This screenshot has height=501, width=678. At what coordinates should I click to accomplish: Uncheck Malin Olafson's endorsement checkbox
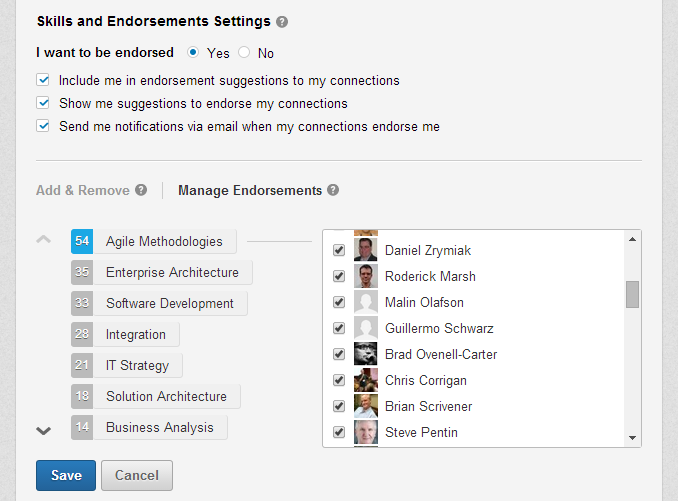coord(339,302)
